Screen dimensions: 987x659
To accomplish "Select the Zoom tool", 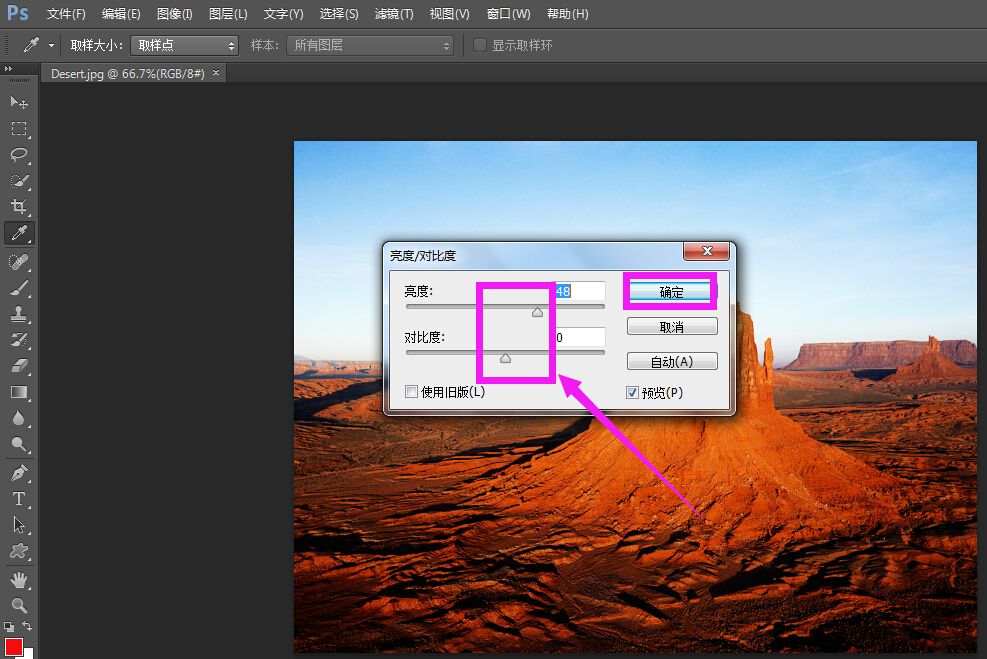I will [19, 605].
